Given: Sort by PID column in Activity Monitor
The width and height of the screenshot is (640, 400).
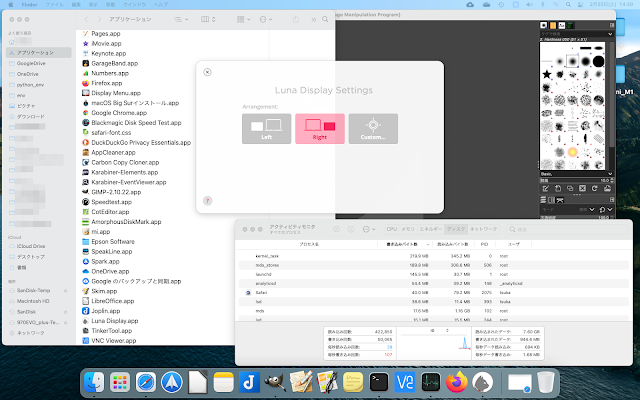Looking at the screenshot, I should [484, 244].
